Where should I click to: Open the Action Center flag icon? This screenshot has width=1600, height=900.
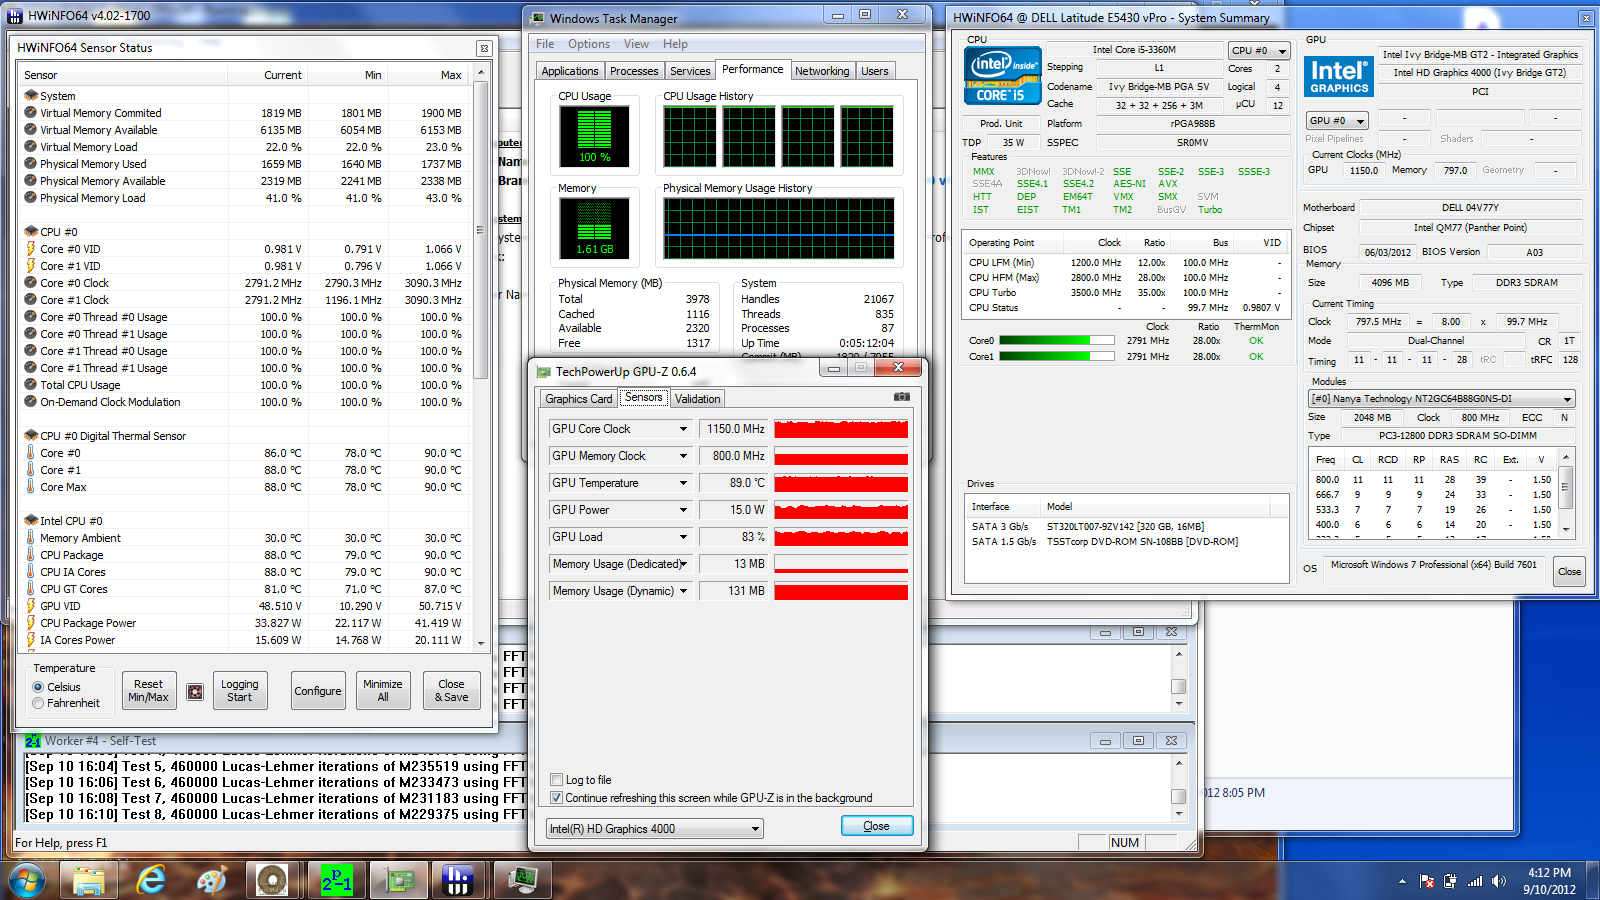[x=1426, y=881]
